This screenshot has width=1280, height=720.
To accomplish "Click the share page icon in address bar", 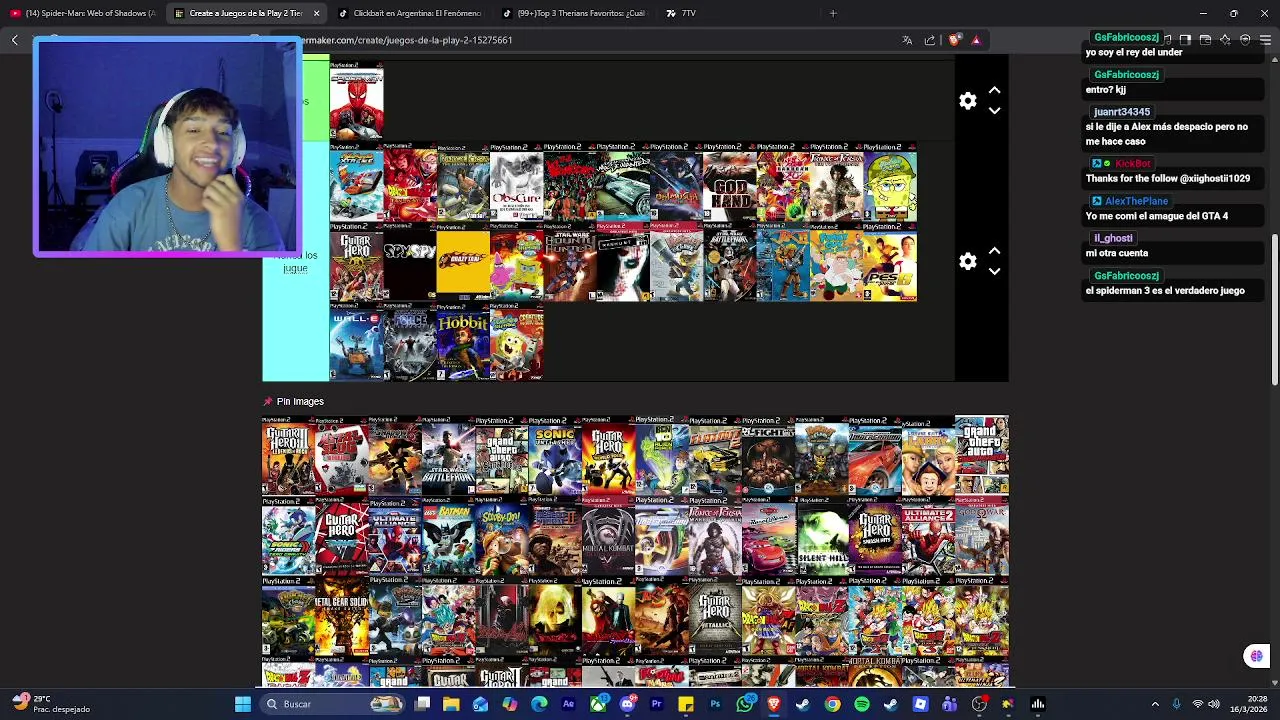I will click(x=930, y=40).
